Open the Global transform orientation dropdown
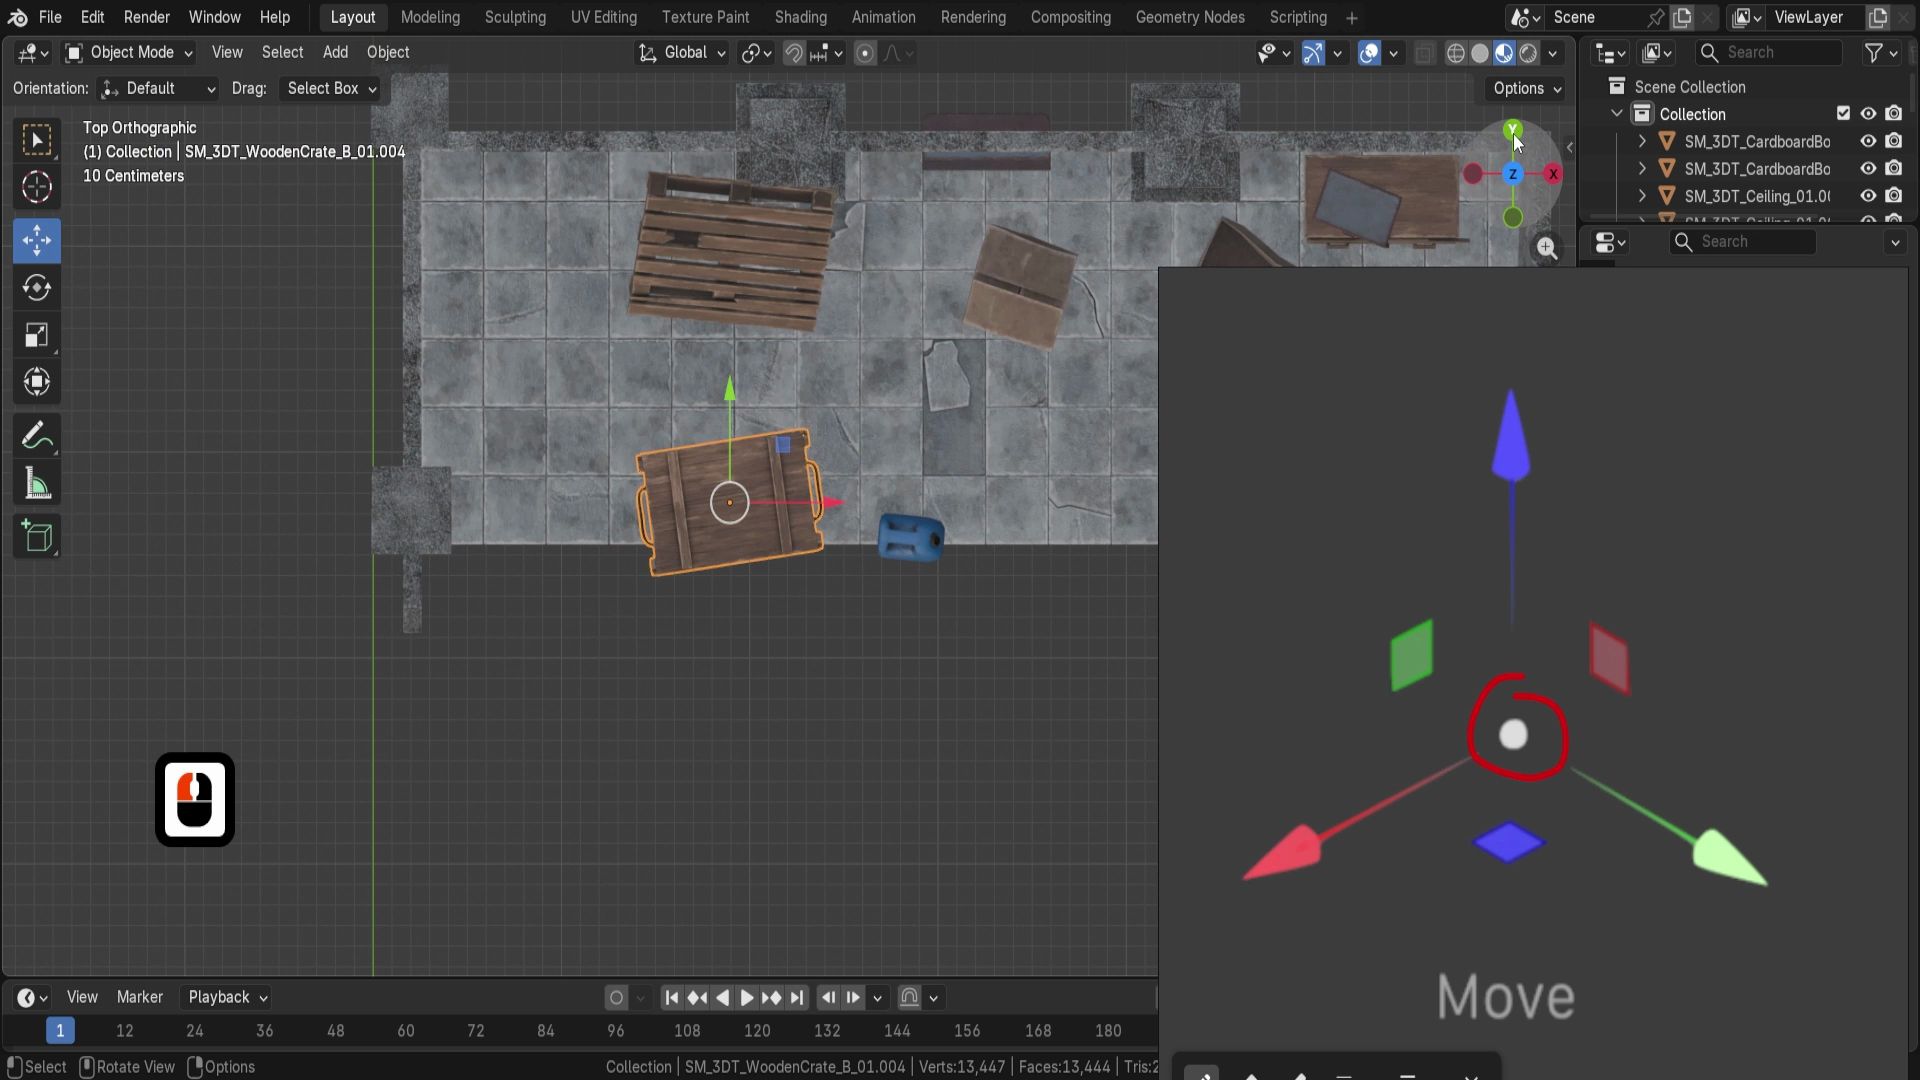1920x1080 pixels. (x=683, y=53)
